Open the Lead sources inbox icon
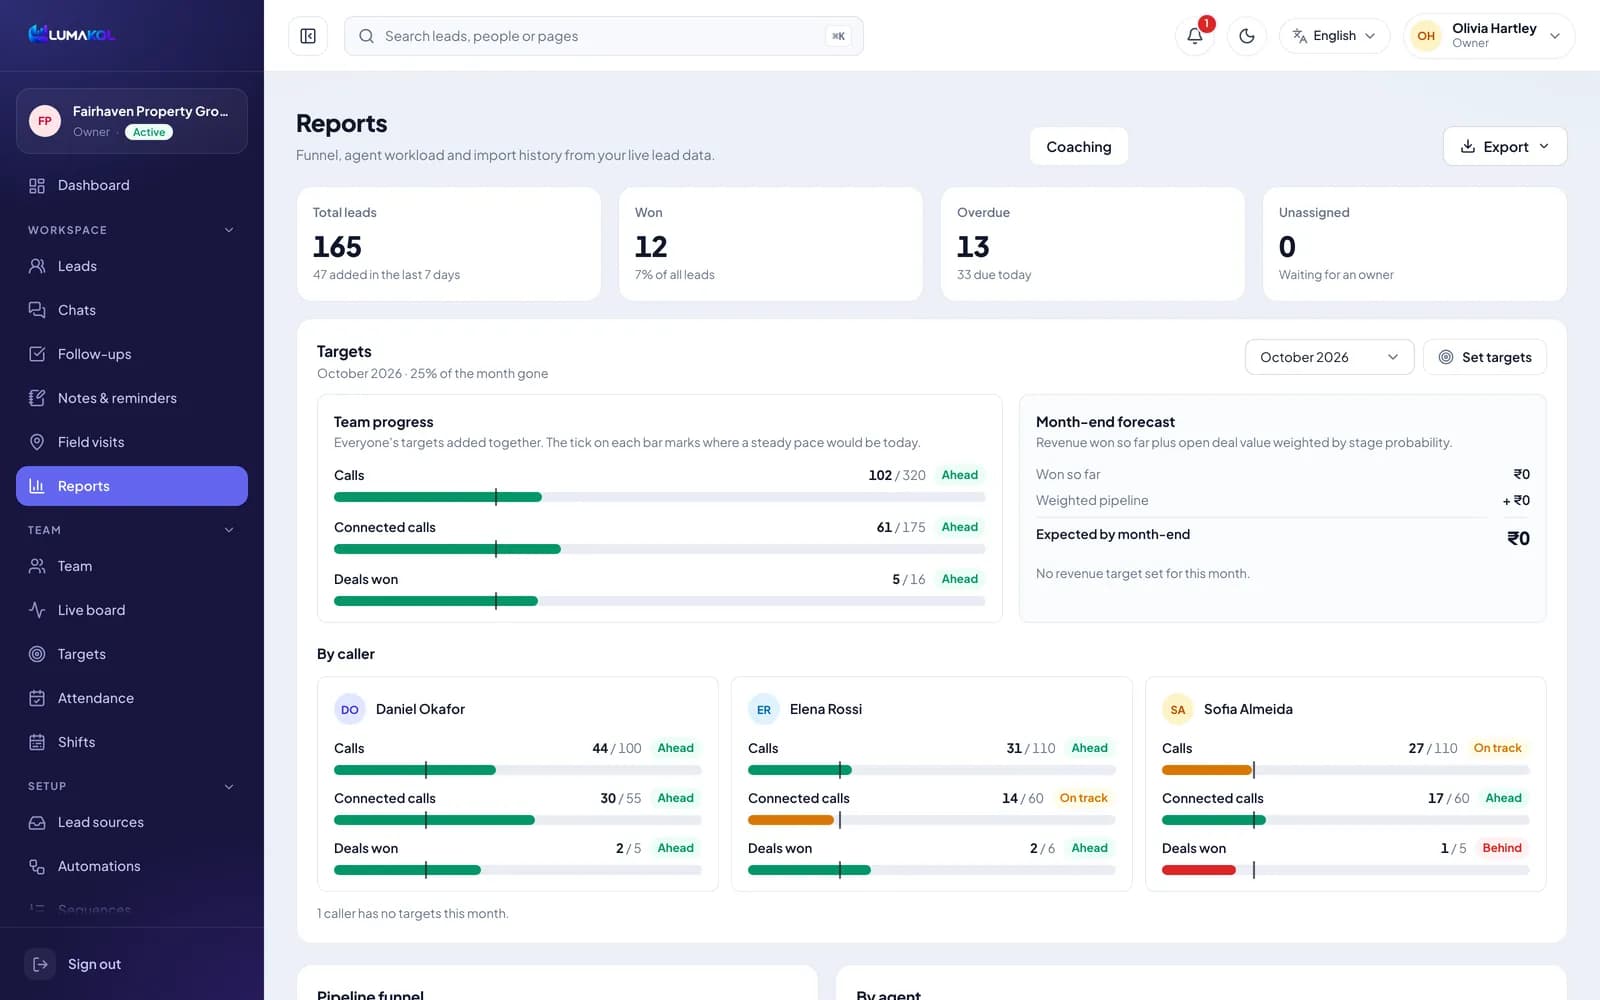1600x1000 pixels. point(37,822)
